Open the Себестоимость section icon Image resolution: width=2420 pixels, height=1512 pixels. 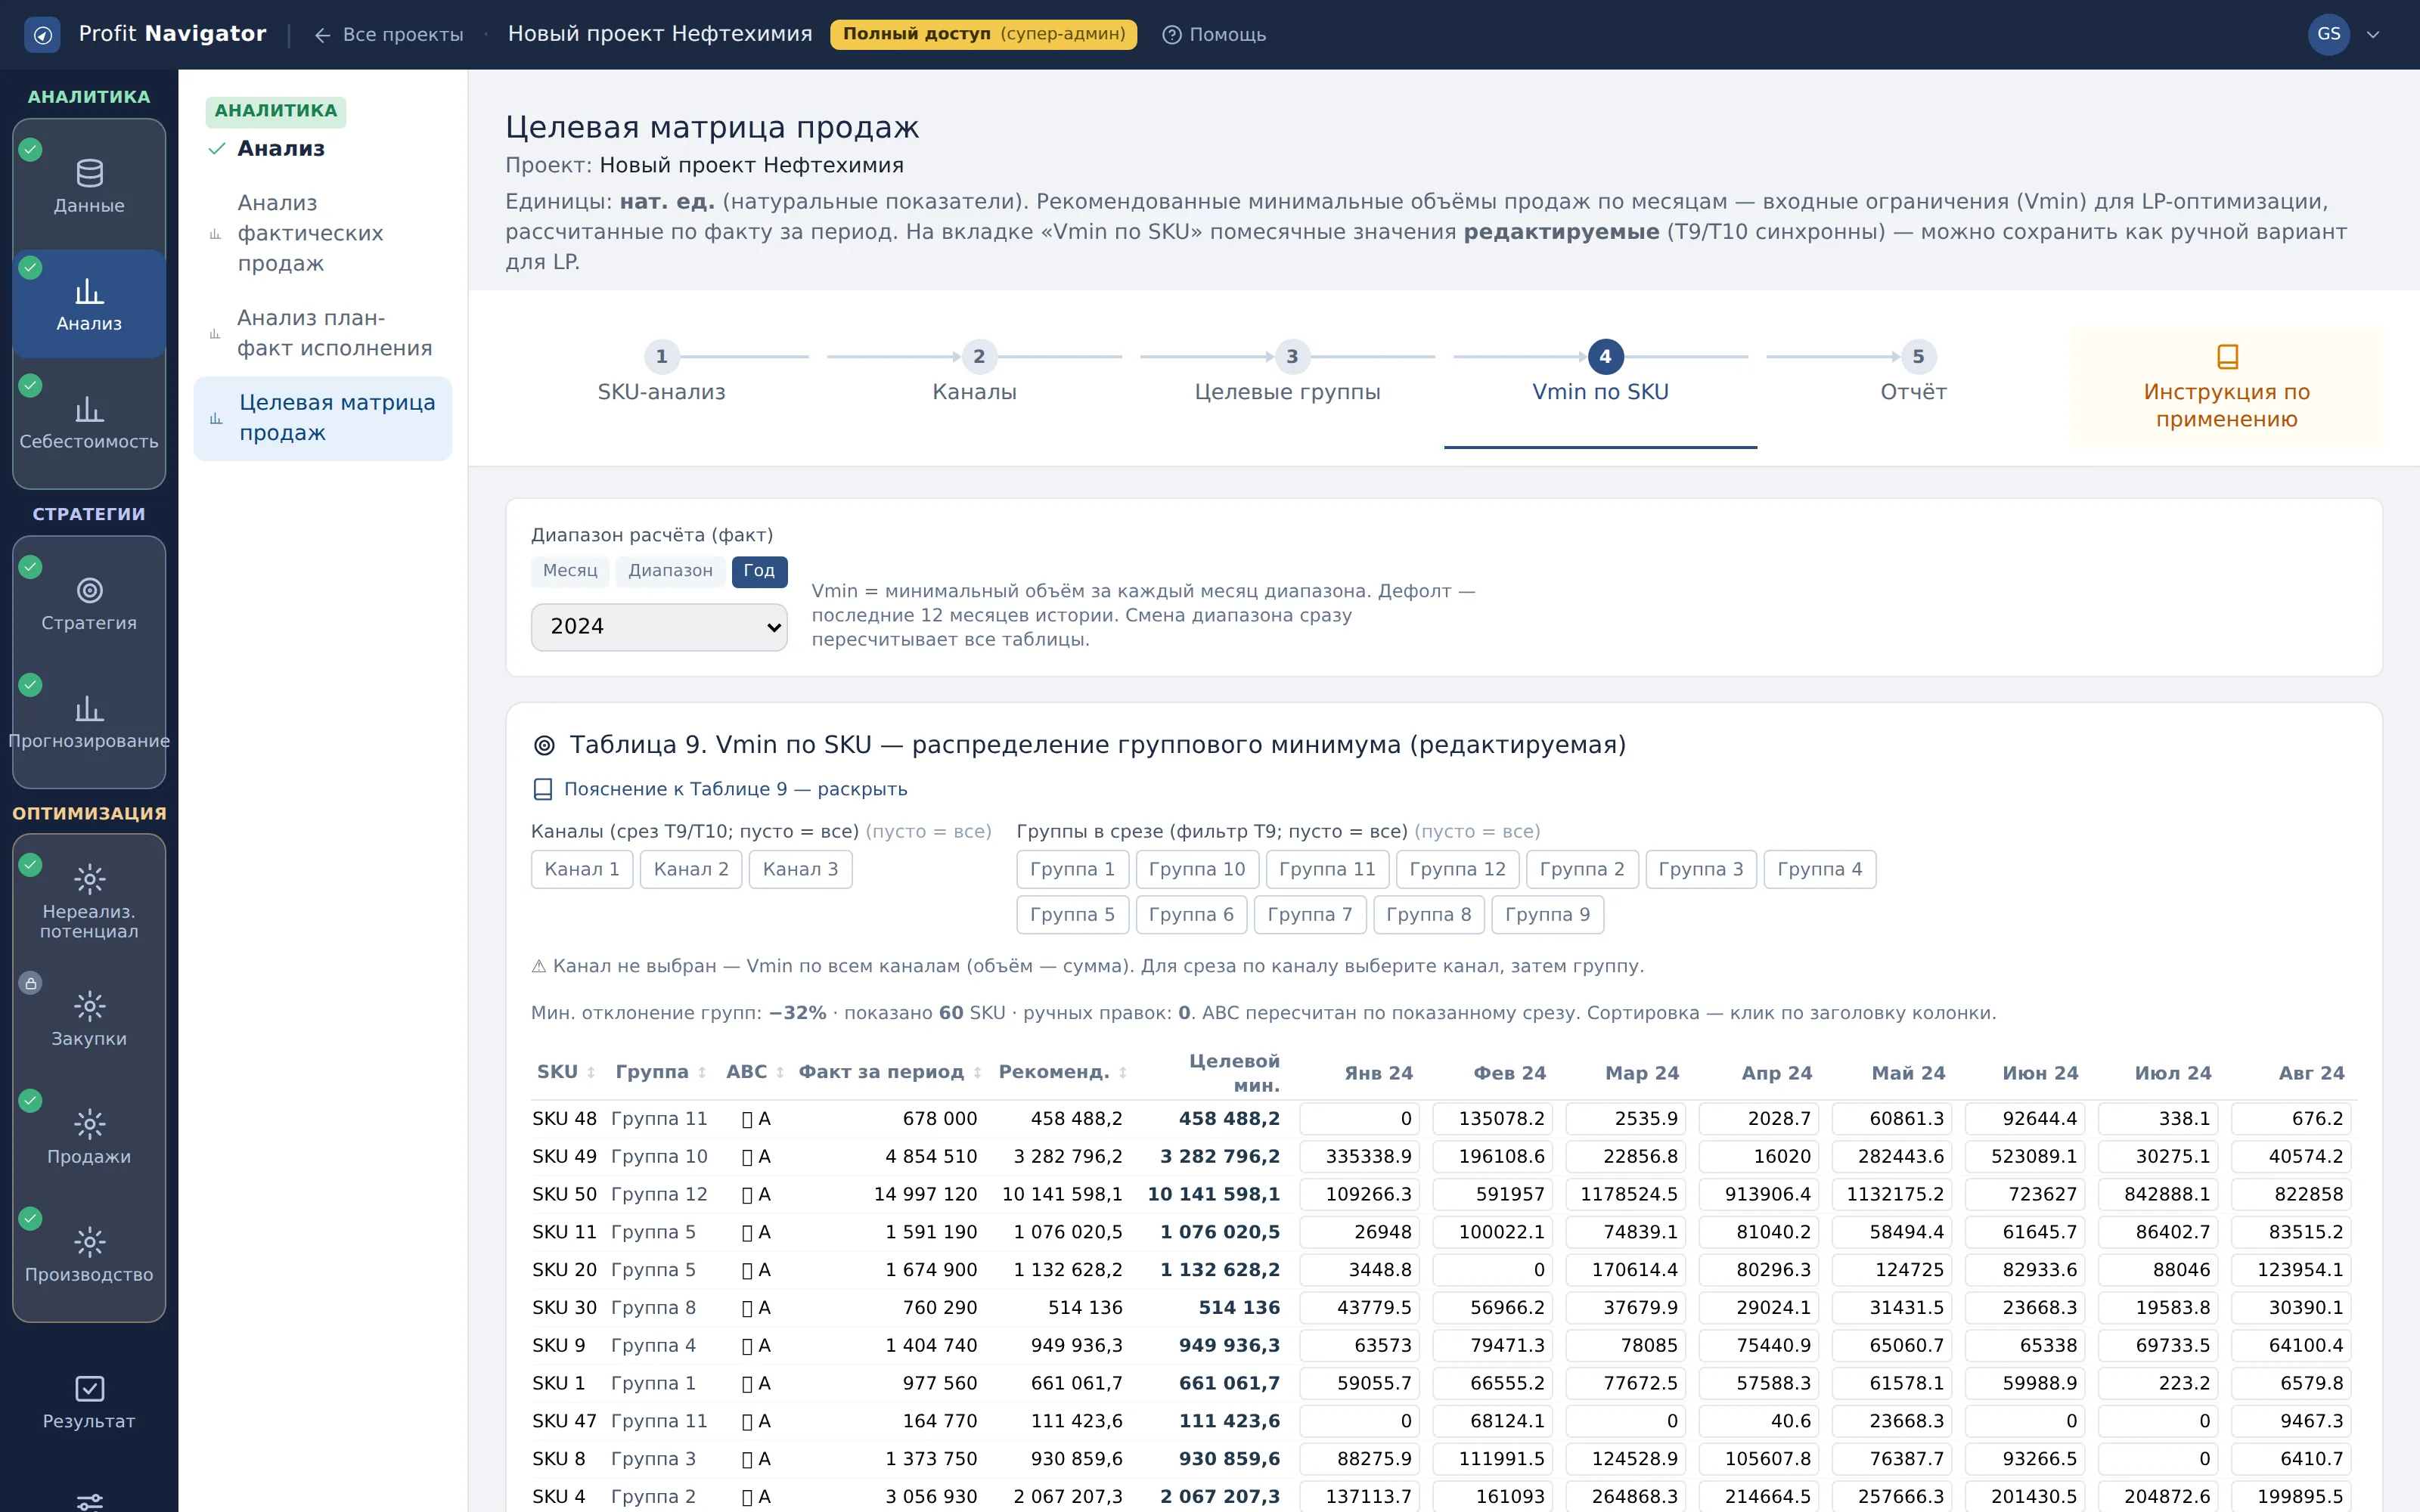click(89, 409)
